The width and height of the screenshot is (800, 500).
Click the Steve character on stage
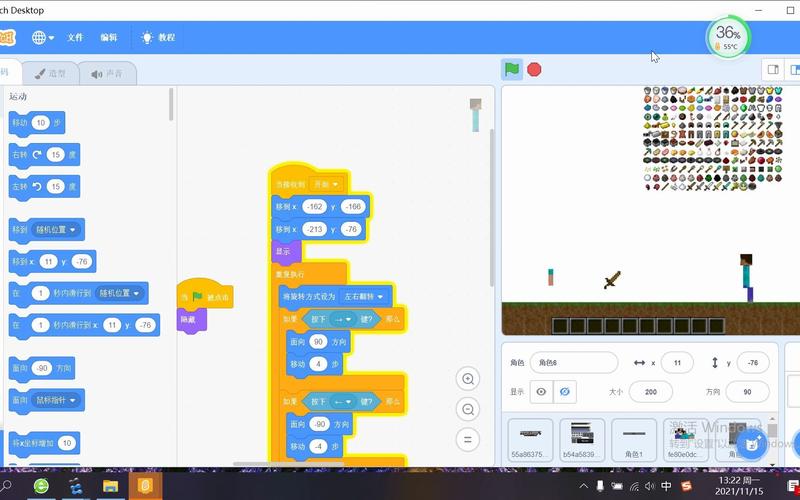point(746,278)
